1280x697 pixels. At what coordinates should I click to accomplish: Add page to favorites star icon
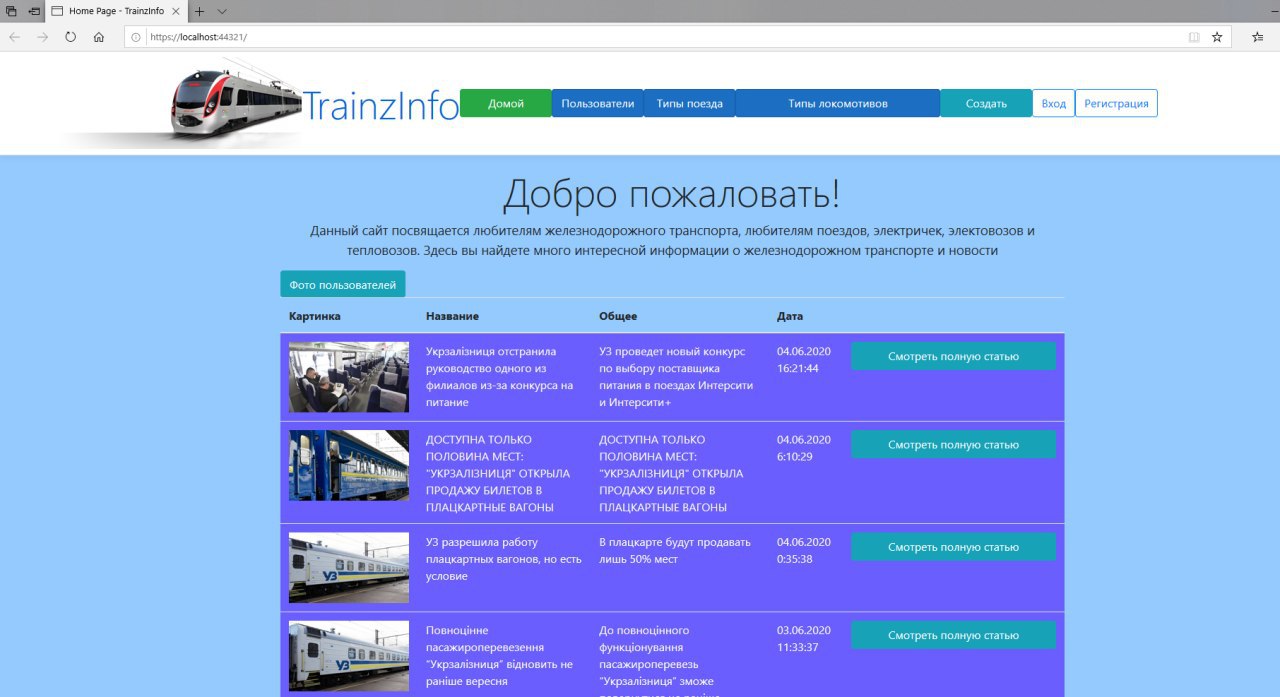pos(1217,37)
